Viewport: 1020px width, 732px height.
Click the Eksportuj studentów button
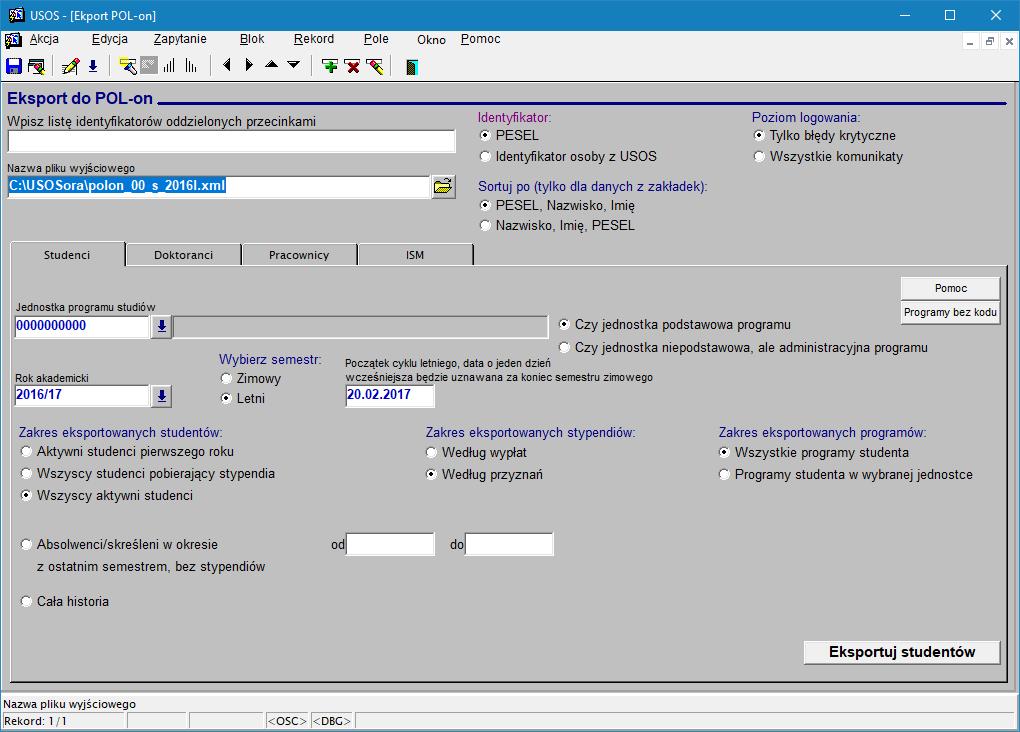pyautogui.click(x=902, y=652)
